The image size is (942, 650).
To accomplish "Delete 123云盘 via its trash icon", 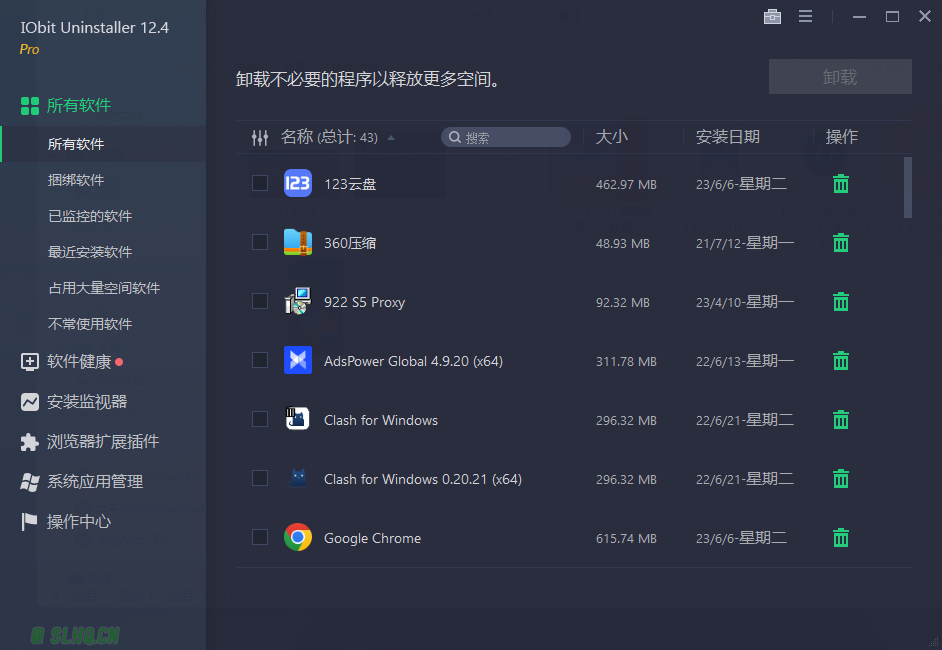I will coord(841,184).
